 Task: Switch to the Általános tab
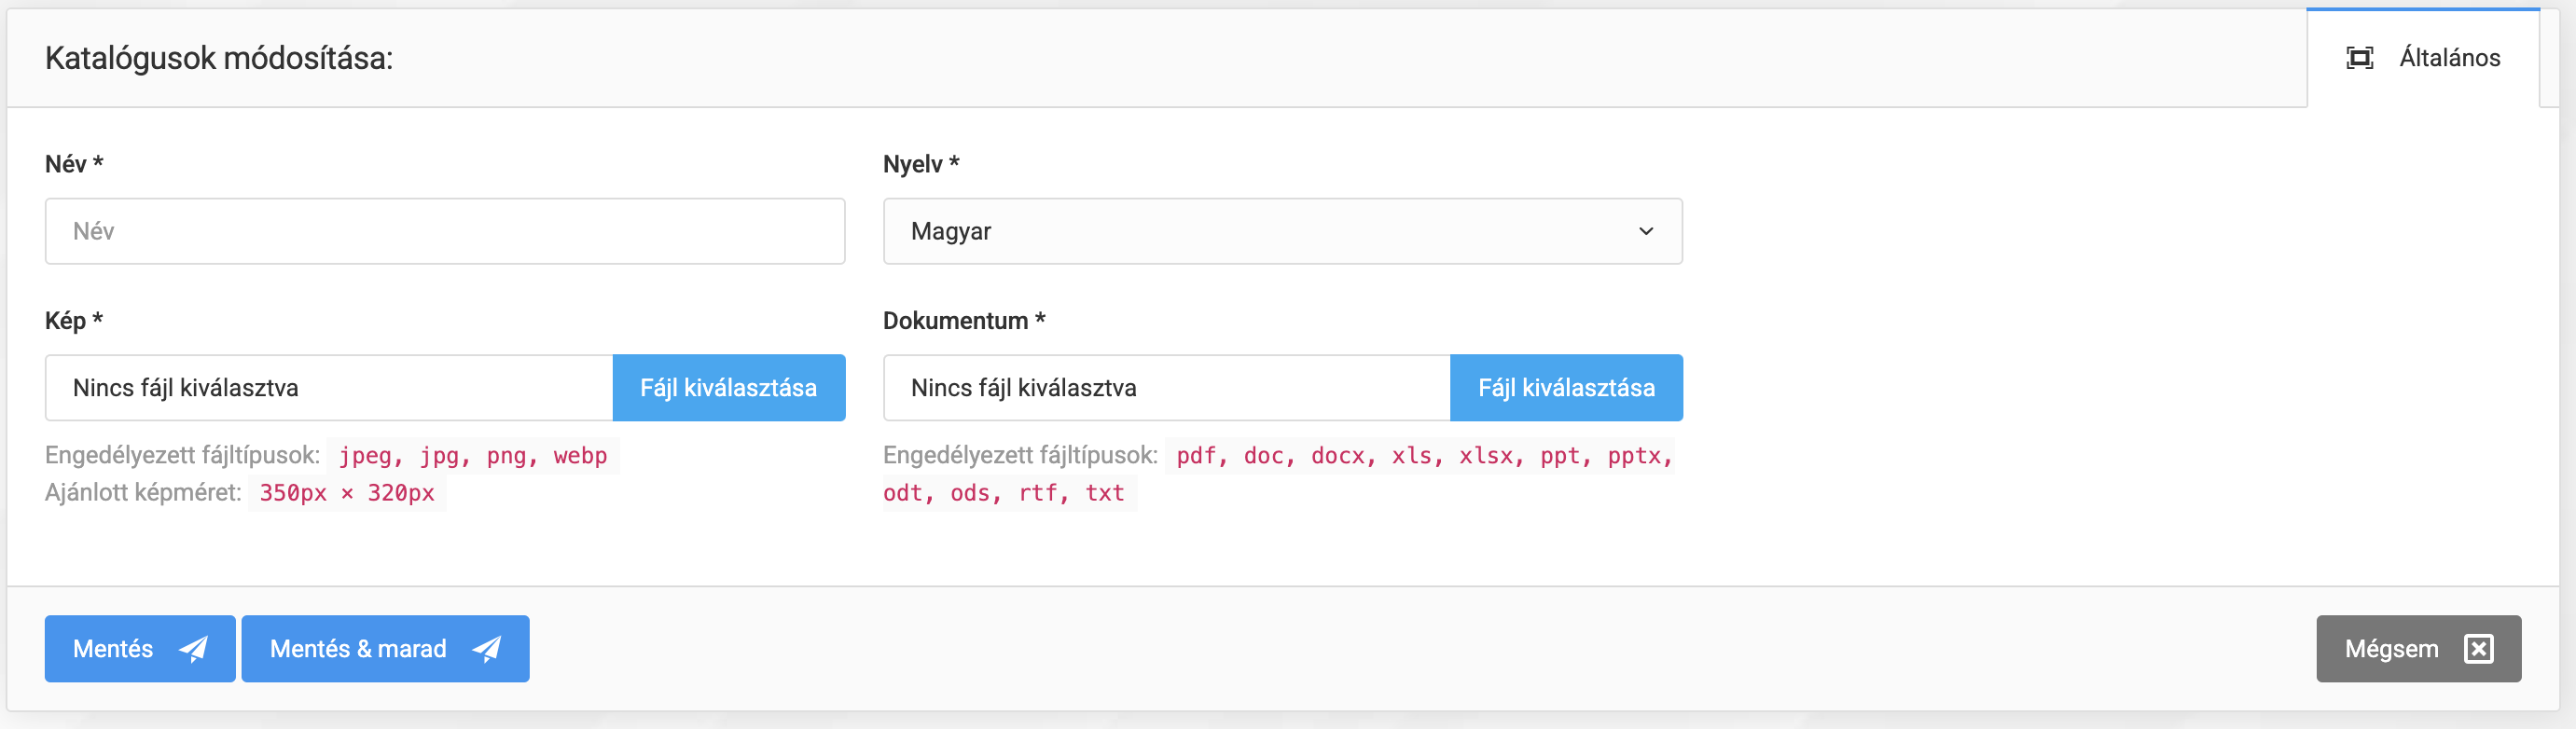[x=2448, y=58]
